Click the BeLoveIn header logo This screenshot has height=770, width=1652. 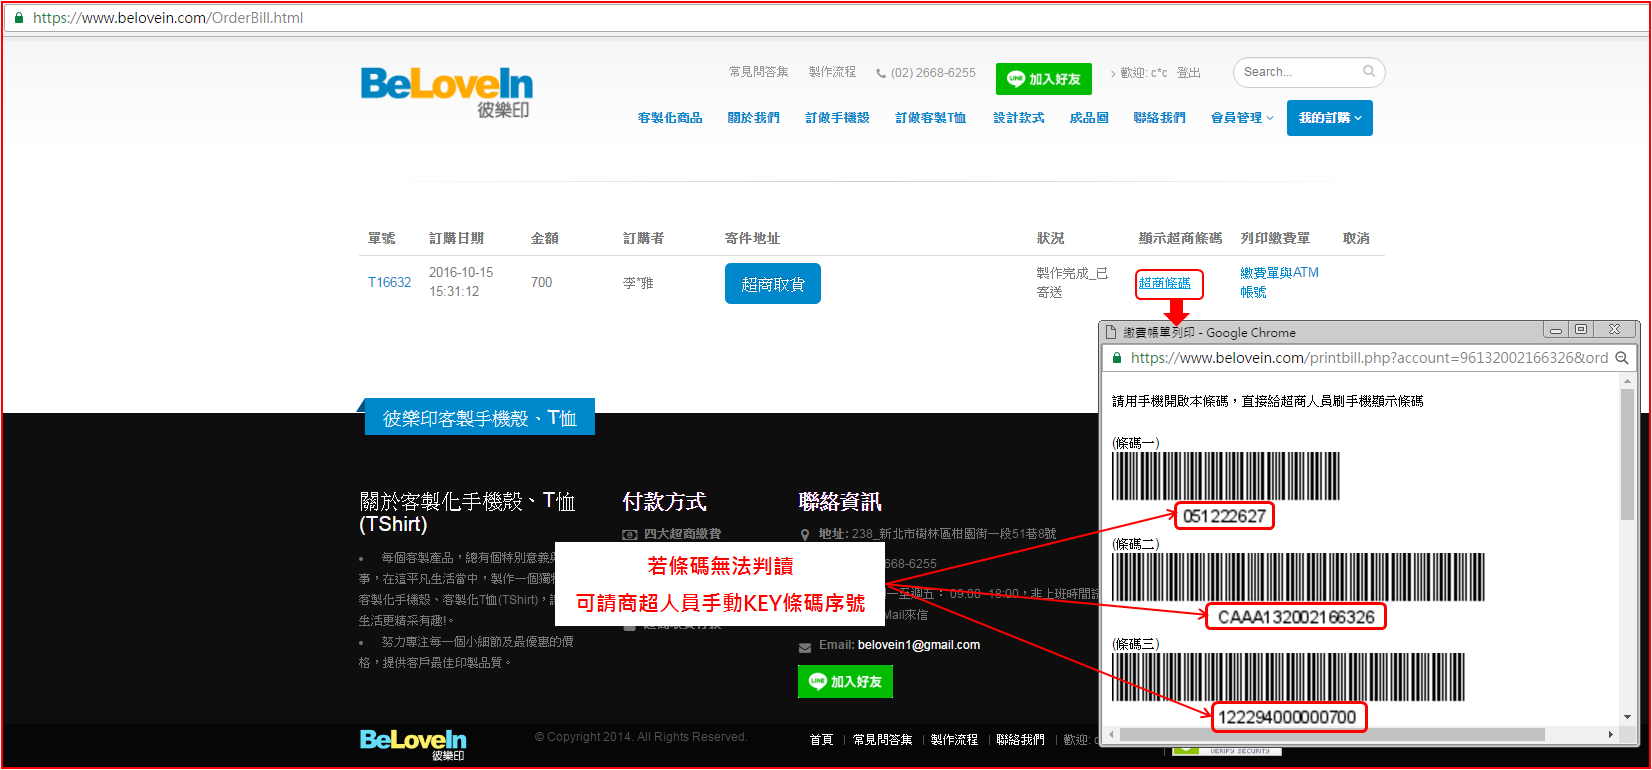point(447,92)
